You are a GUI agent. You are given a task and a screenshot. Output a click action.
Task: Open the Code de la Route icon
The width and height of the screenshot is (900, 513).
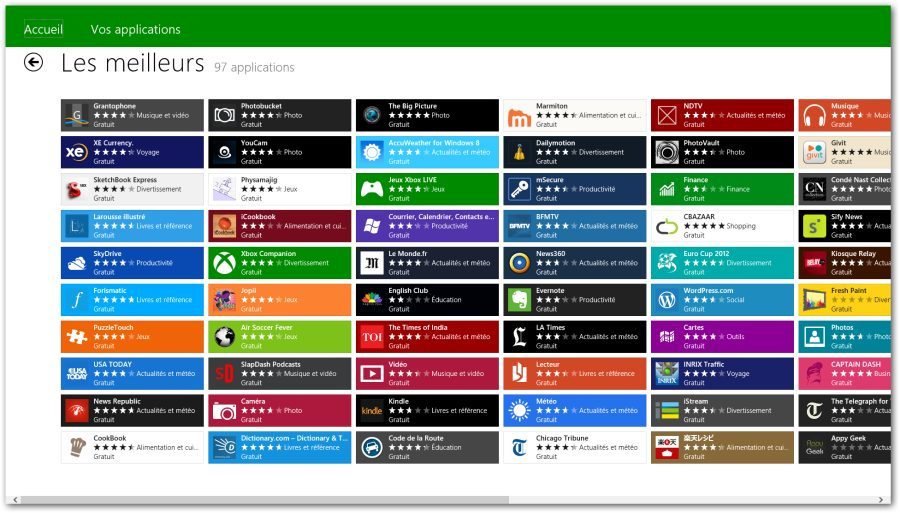[371, 448]
